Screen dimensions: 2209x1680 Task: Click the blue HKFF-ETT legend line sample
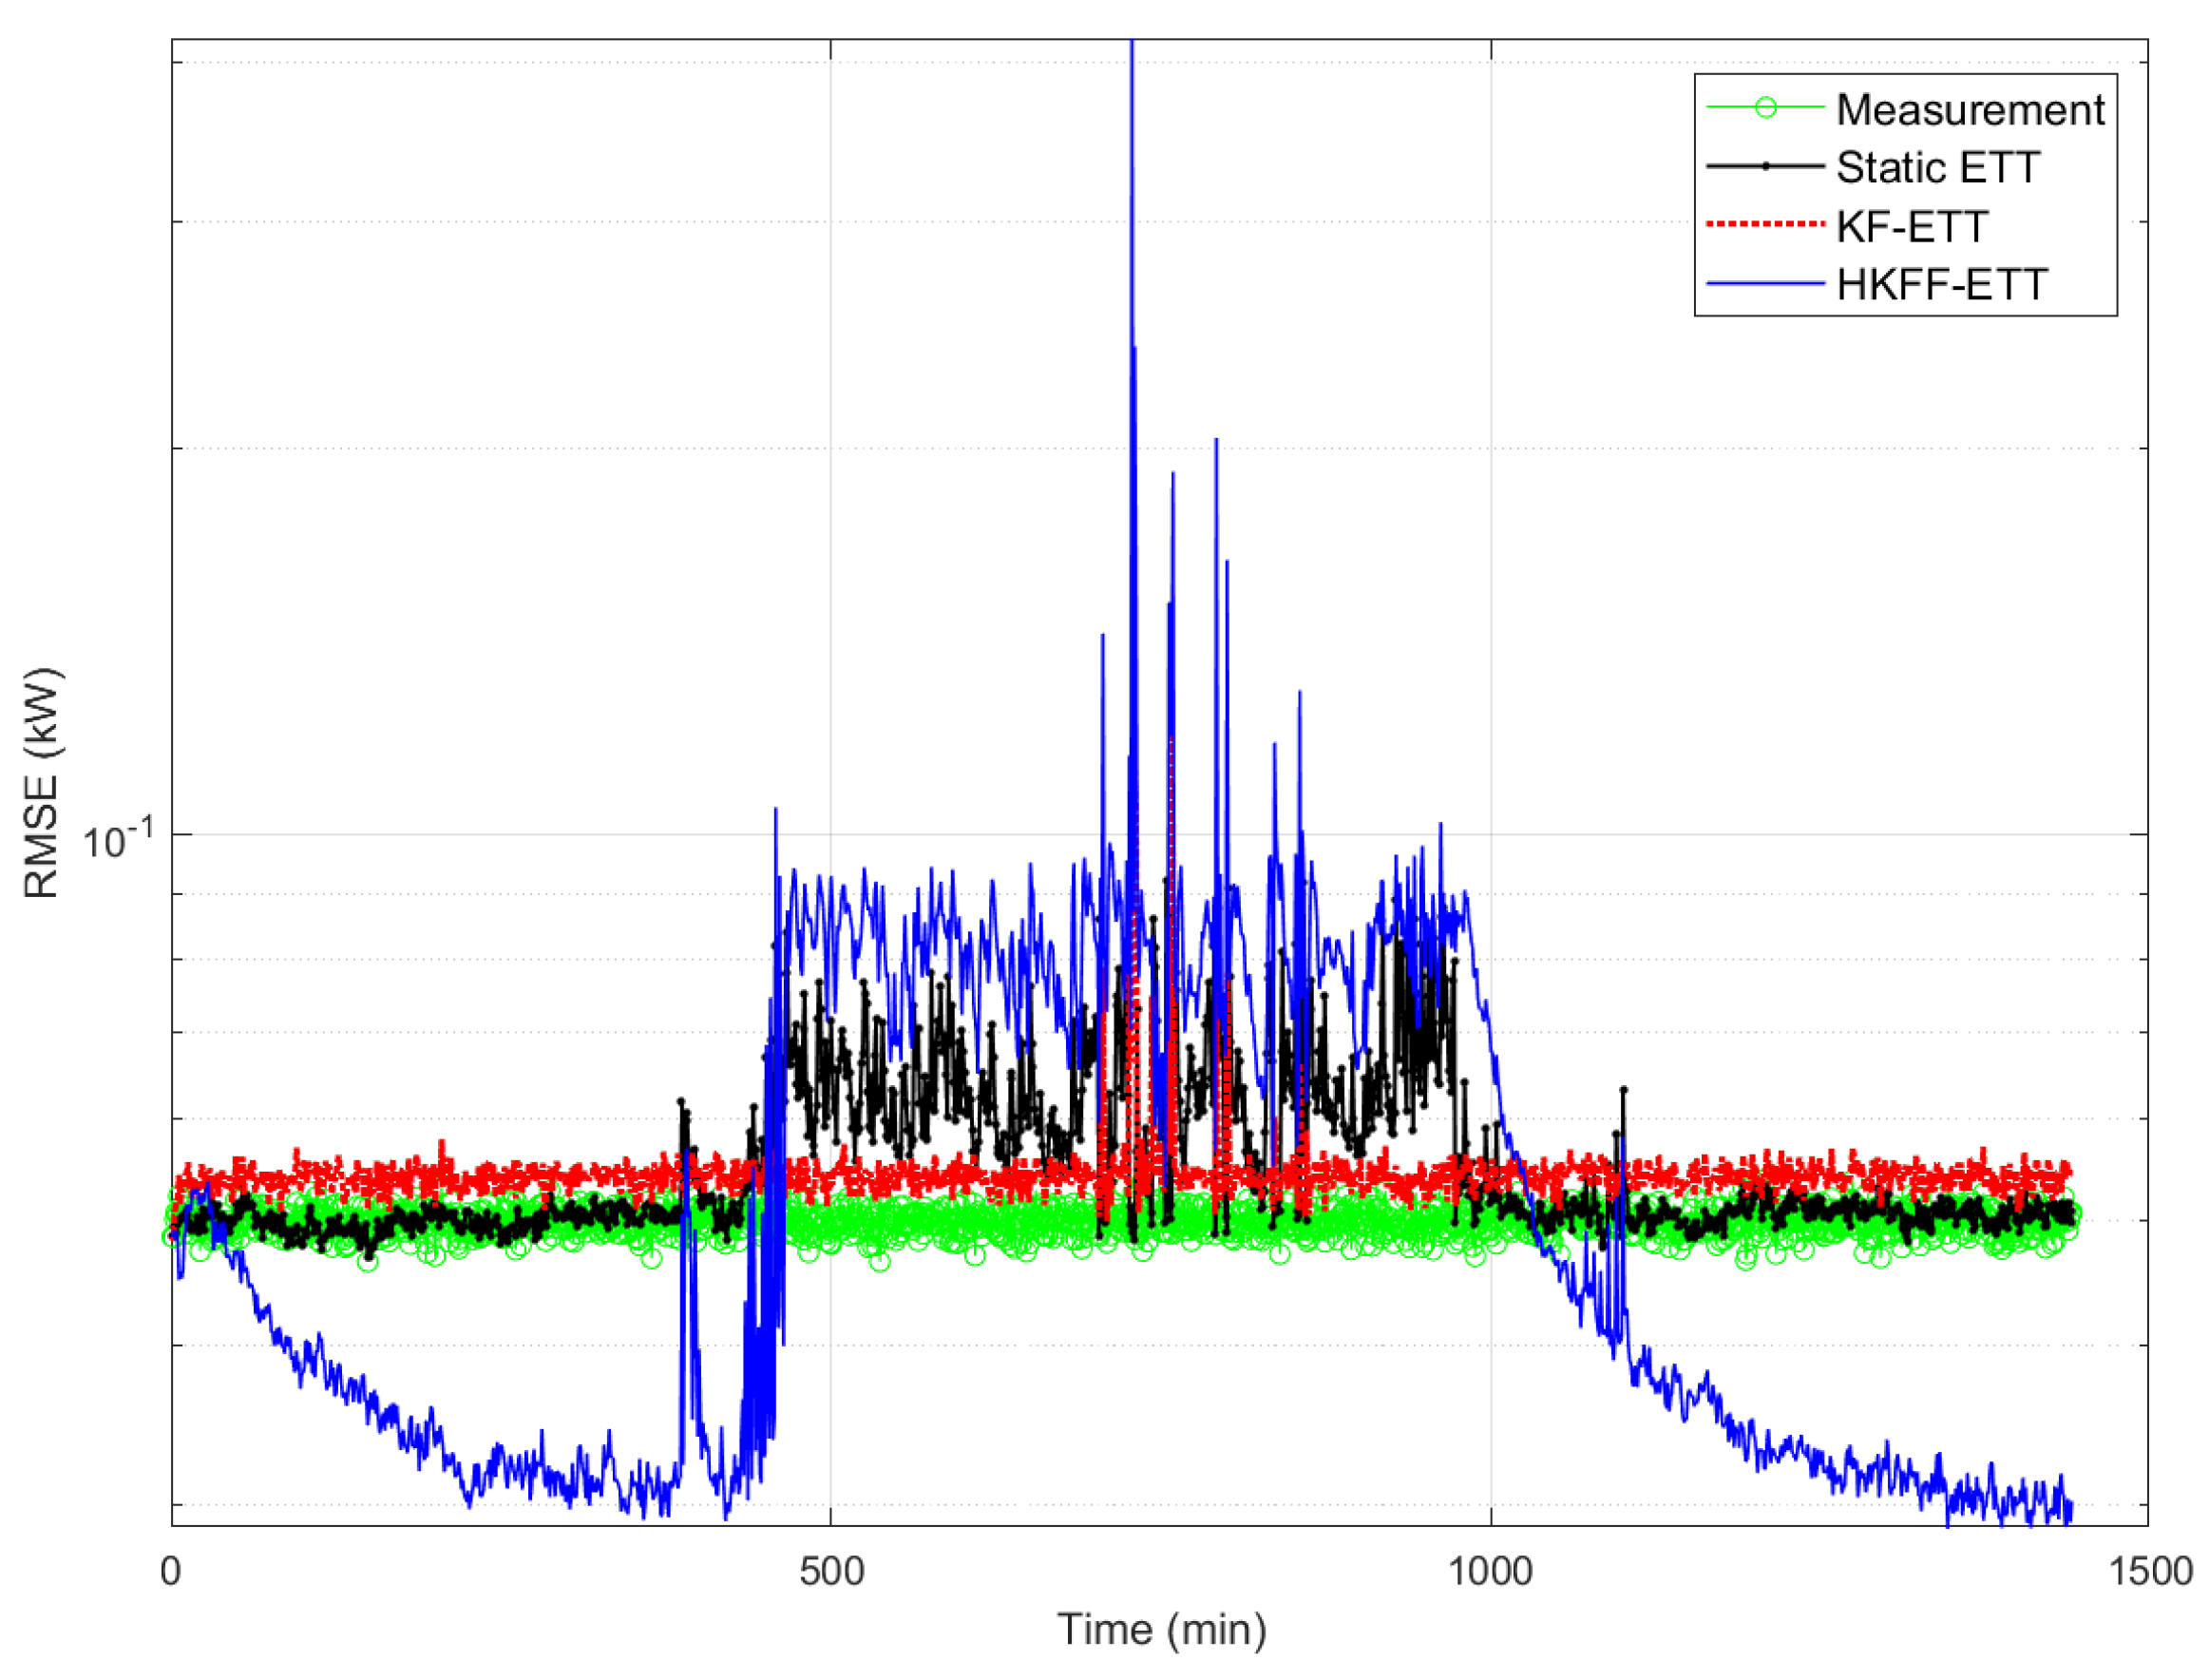[x=1765, y=284]
